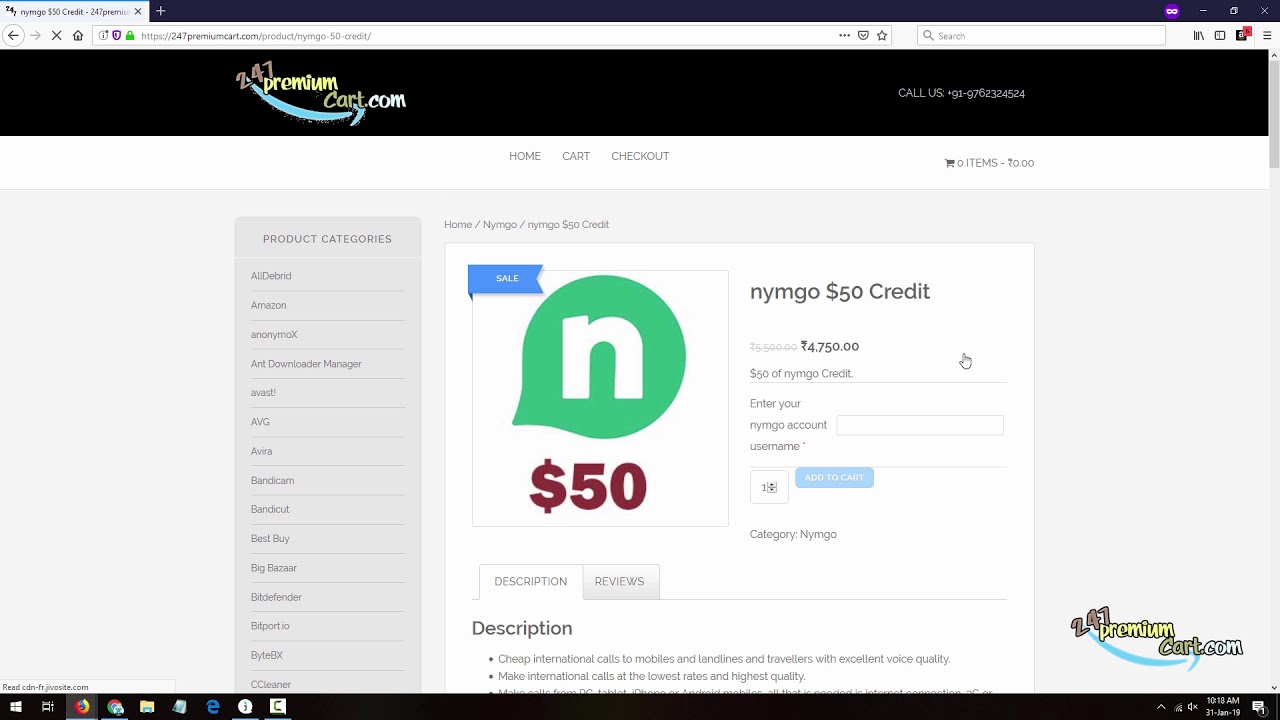Open the Bandicam category
This screenshot has width=1280, height=720.
point(272,481)
